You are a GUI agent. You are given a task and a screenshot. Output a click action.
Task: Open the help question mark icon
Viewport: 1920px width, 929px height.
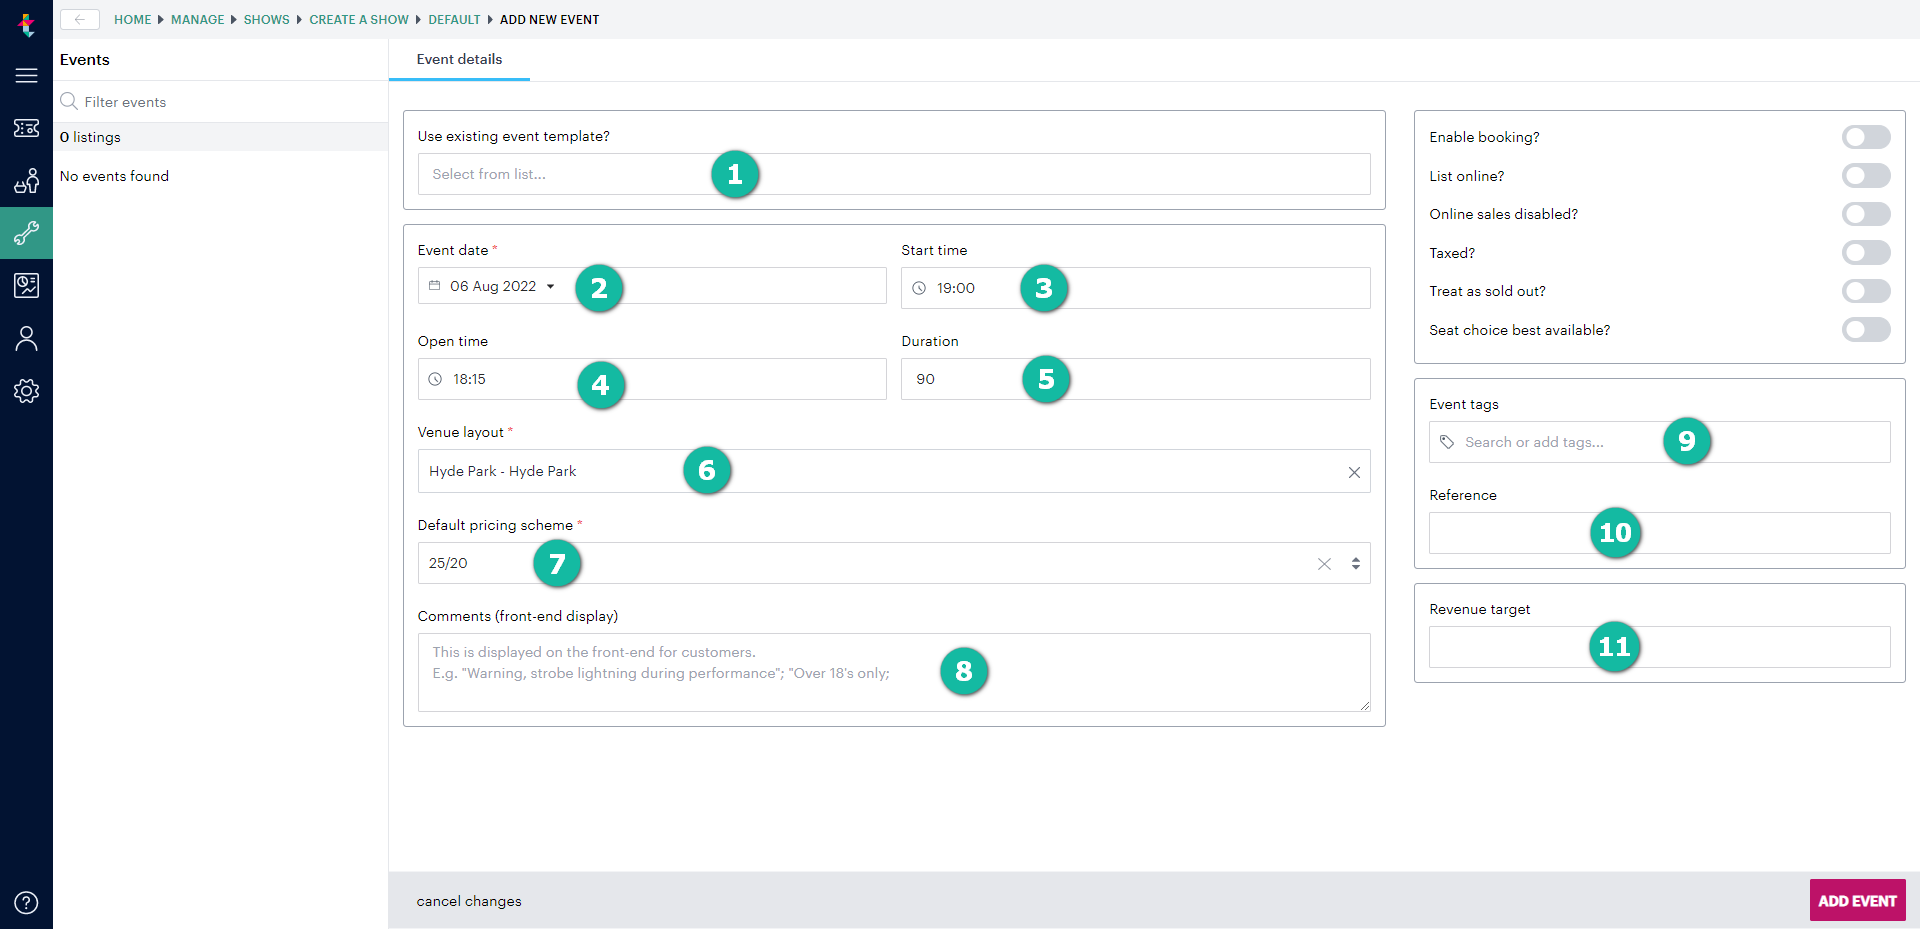(27, 903)
